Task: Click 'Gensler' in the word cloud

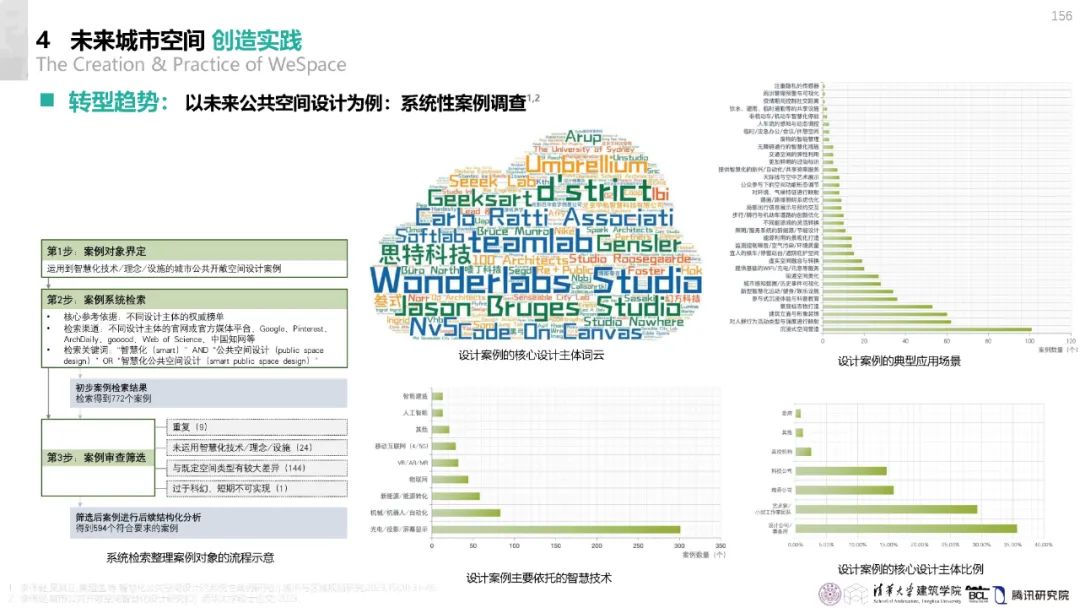Action: [638, 244]
